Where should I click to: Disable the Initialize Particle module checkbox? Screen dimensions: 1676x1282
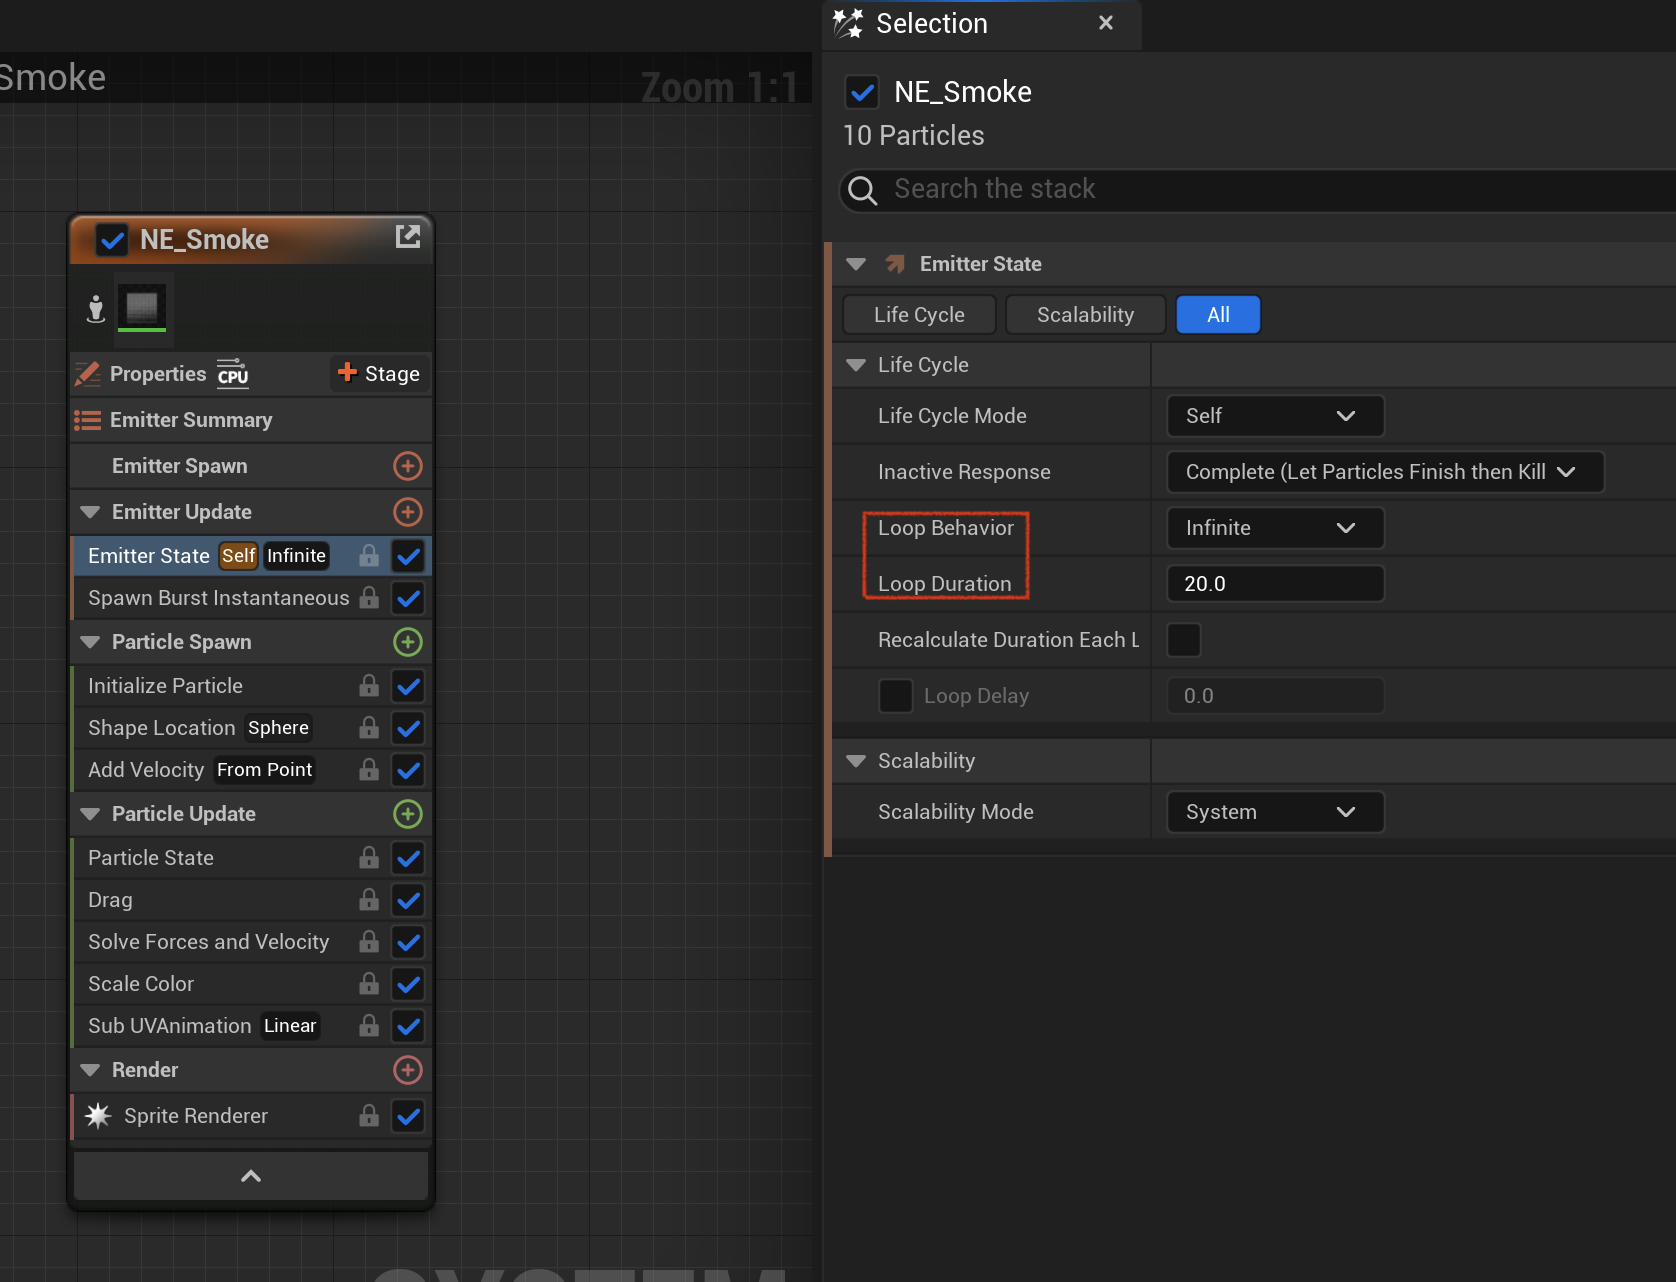tap(408, 686)
